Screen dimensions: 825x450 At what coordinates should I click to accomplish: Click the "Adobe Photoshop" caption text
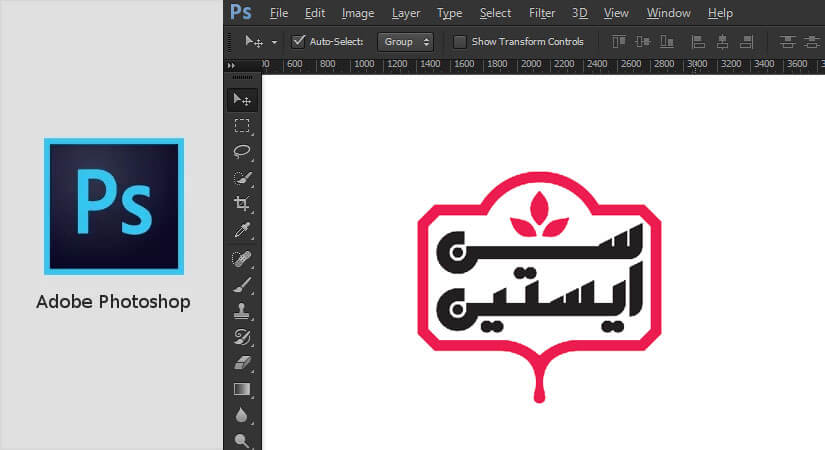coord(113,302)
